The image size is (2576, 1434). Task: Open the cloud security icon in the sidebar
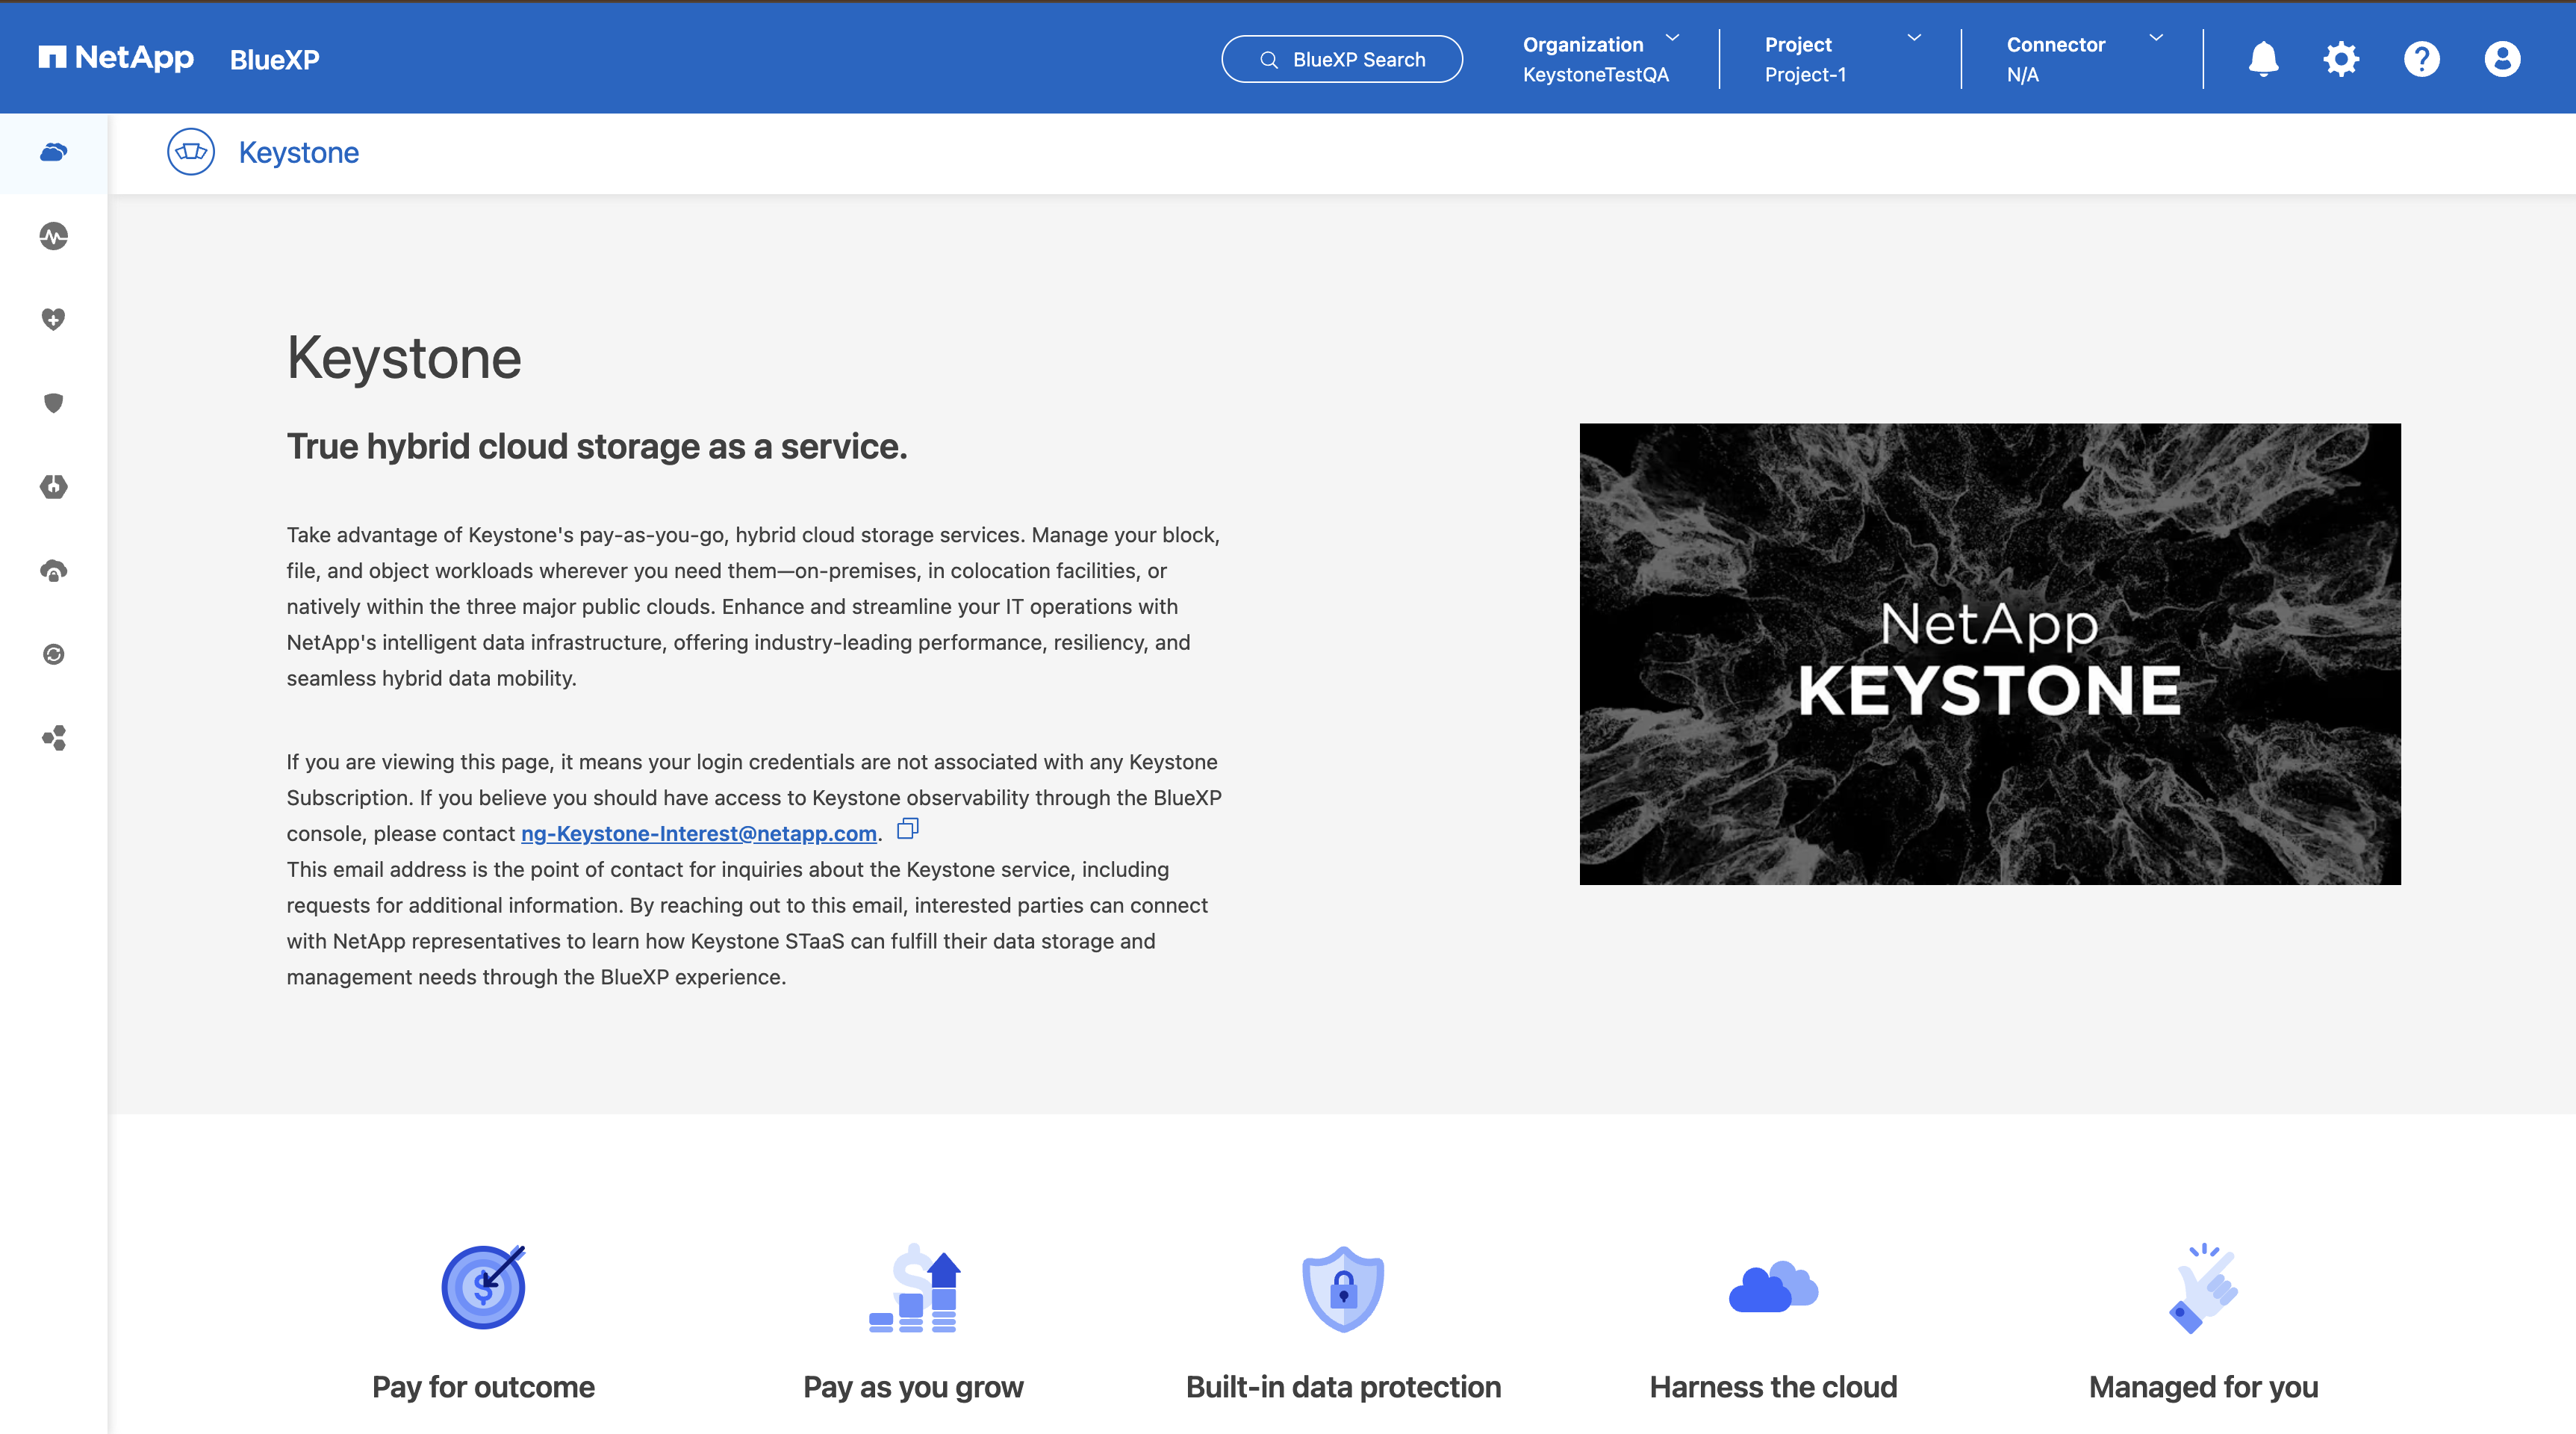pos(52,571)
